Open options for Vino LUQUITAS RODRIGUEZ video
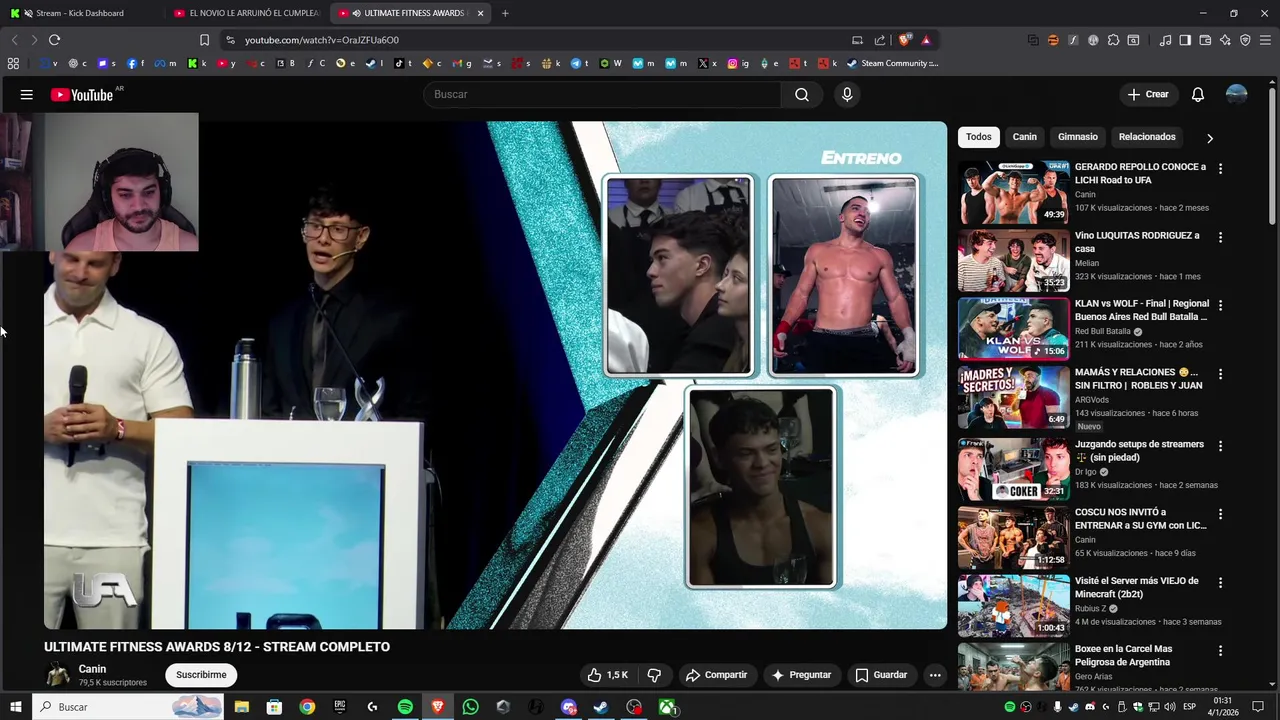Screen dimensions: 1280x720 pyautogui.click(x=1220, y=237)
